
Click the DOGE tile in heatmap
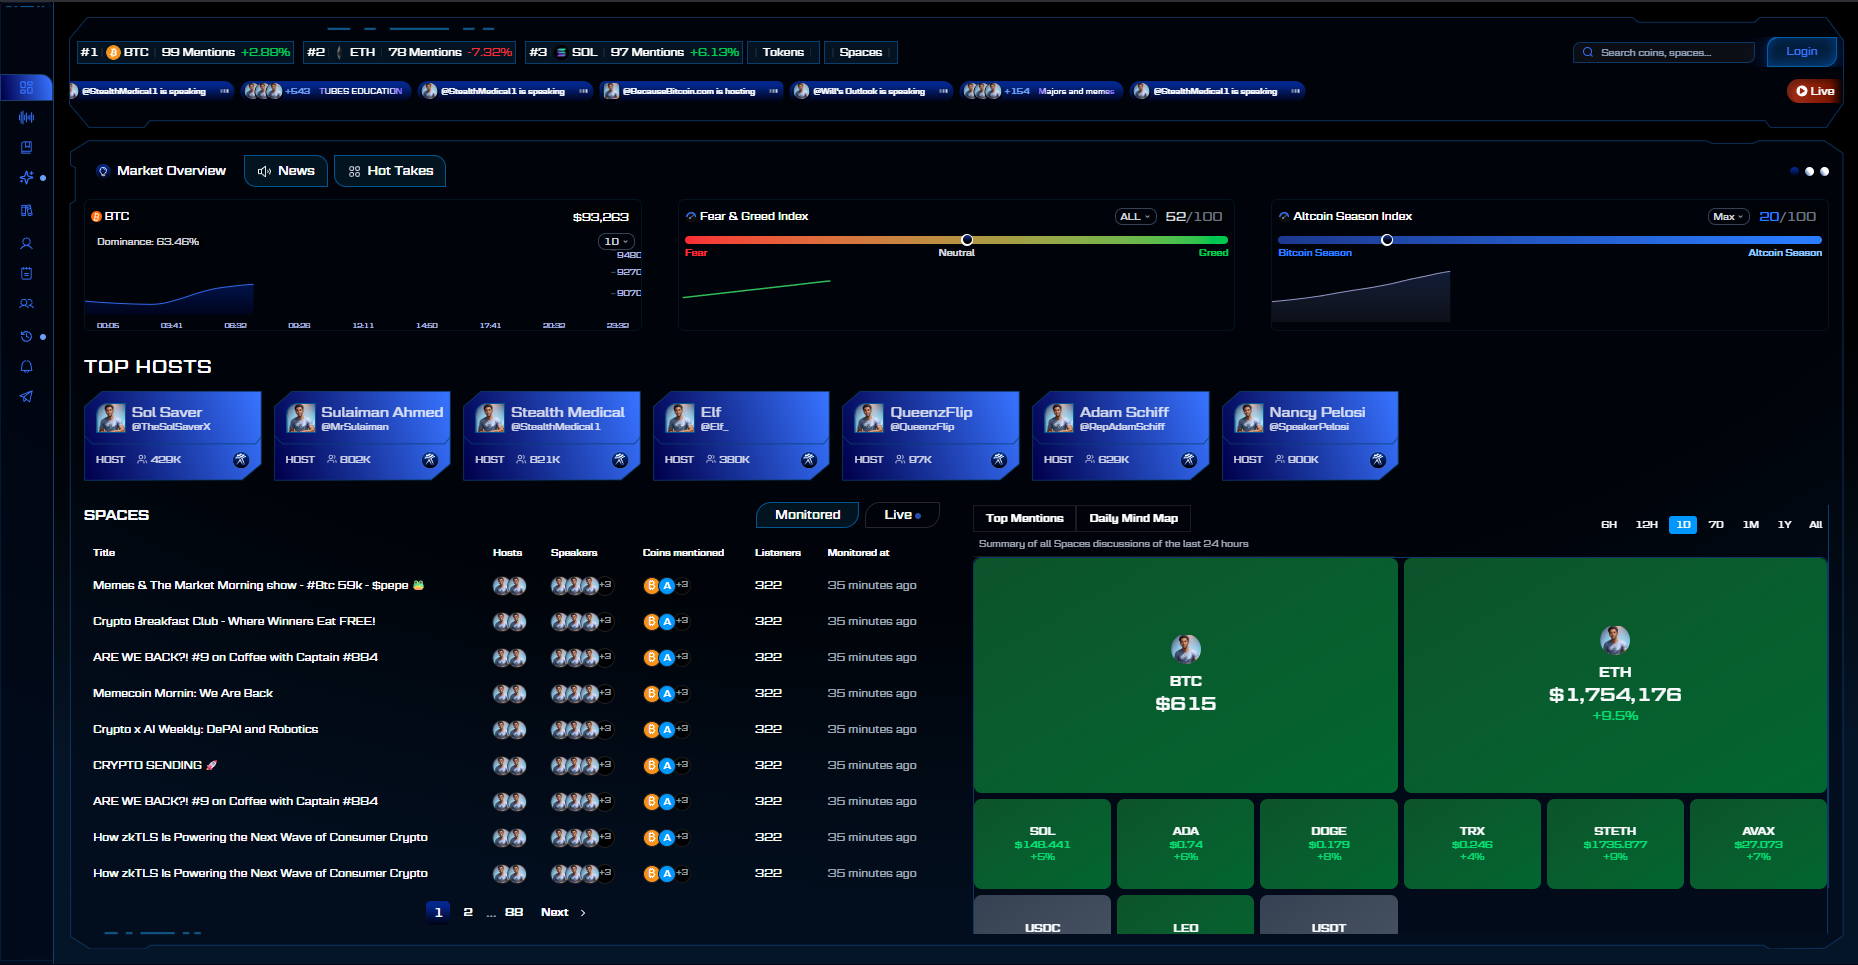point(1329,844)
